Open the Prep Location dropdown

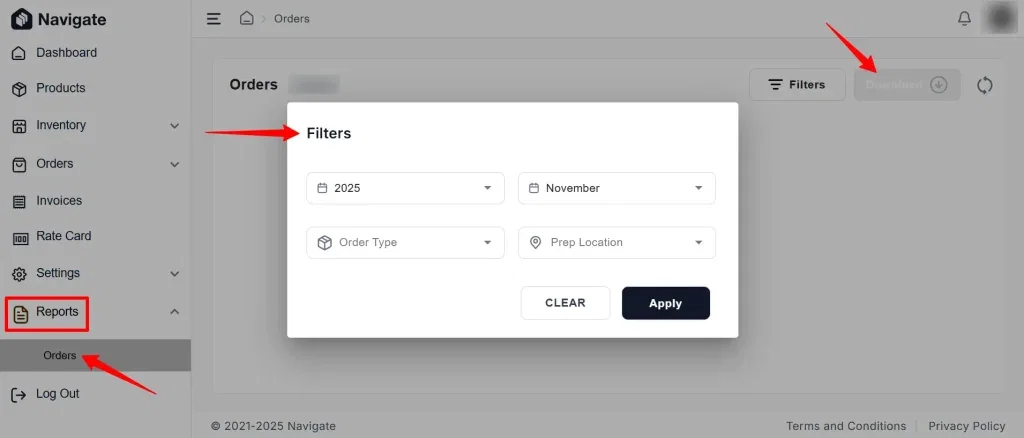(616, 243)
